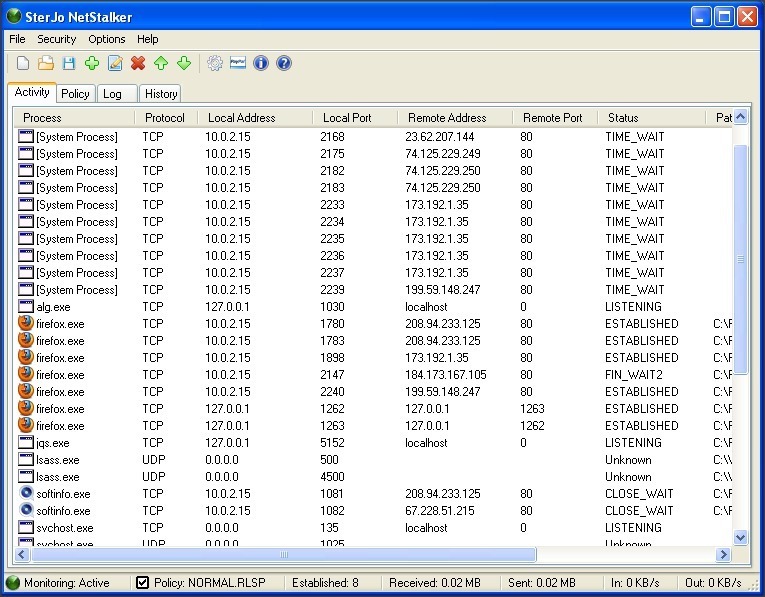Open the Security menu
Image resolution: width=765 pixels, height=597 pixels.
(x=56, y=39)
